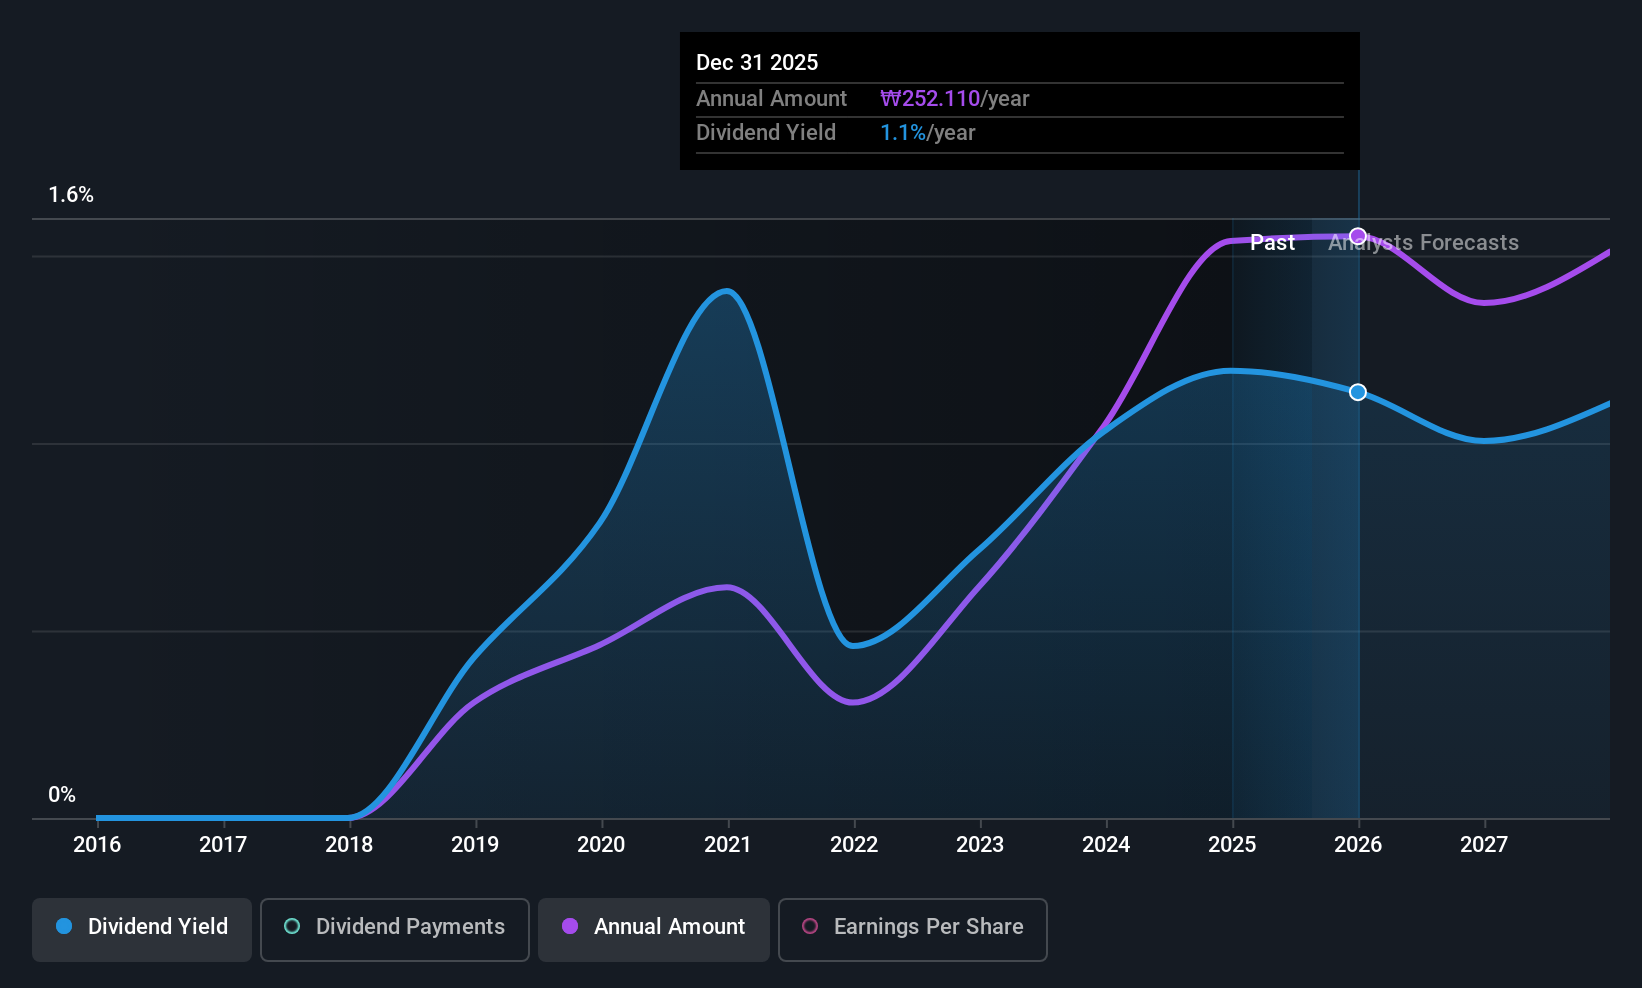This screenshot has width=1642, height=988.
Task: Click the teal Dividend Payments legend circle
Action: coord(292,926)
